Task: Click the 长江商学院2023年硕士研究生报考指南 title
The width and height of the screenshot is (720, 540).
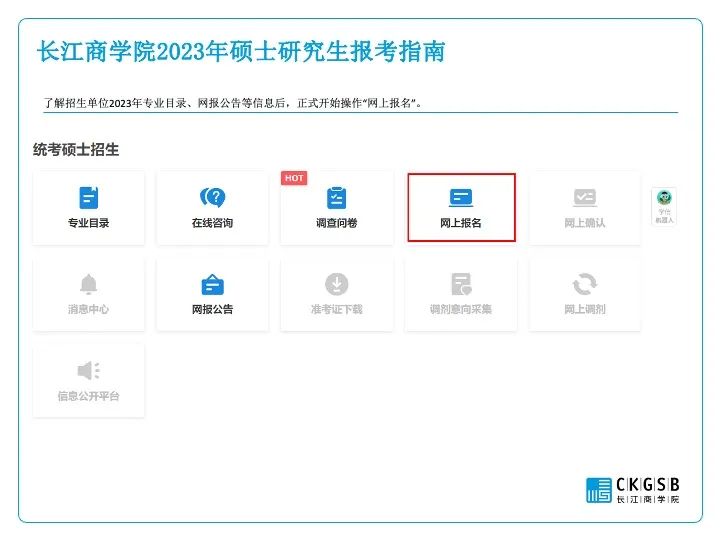Action: 241,51
